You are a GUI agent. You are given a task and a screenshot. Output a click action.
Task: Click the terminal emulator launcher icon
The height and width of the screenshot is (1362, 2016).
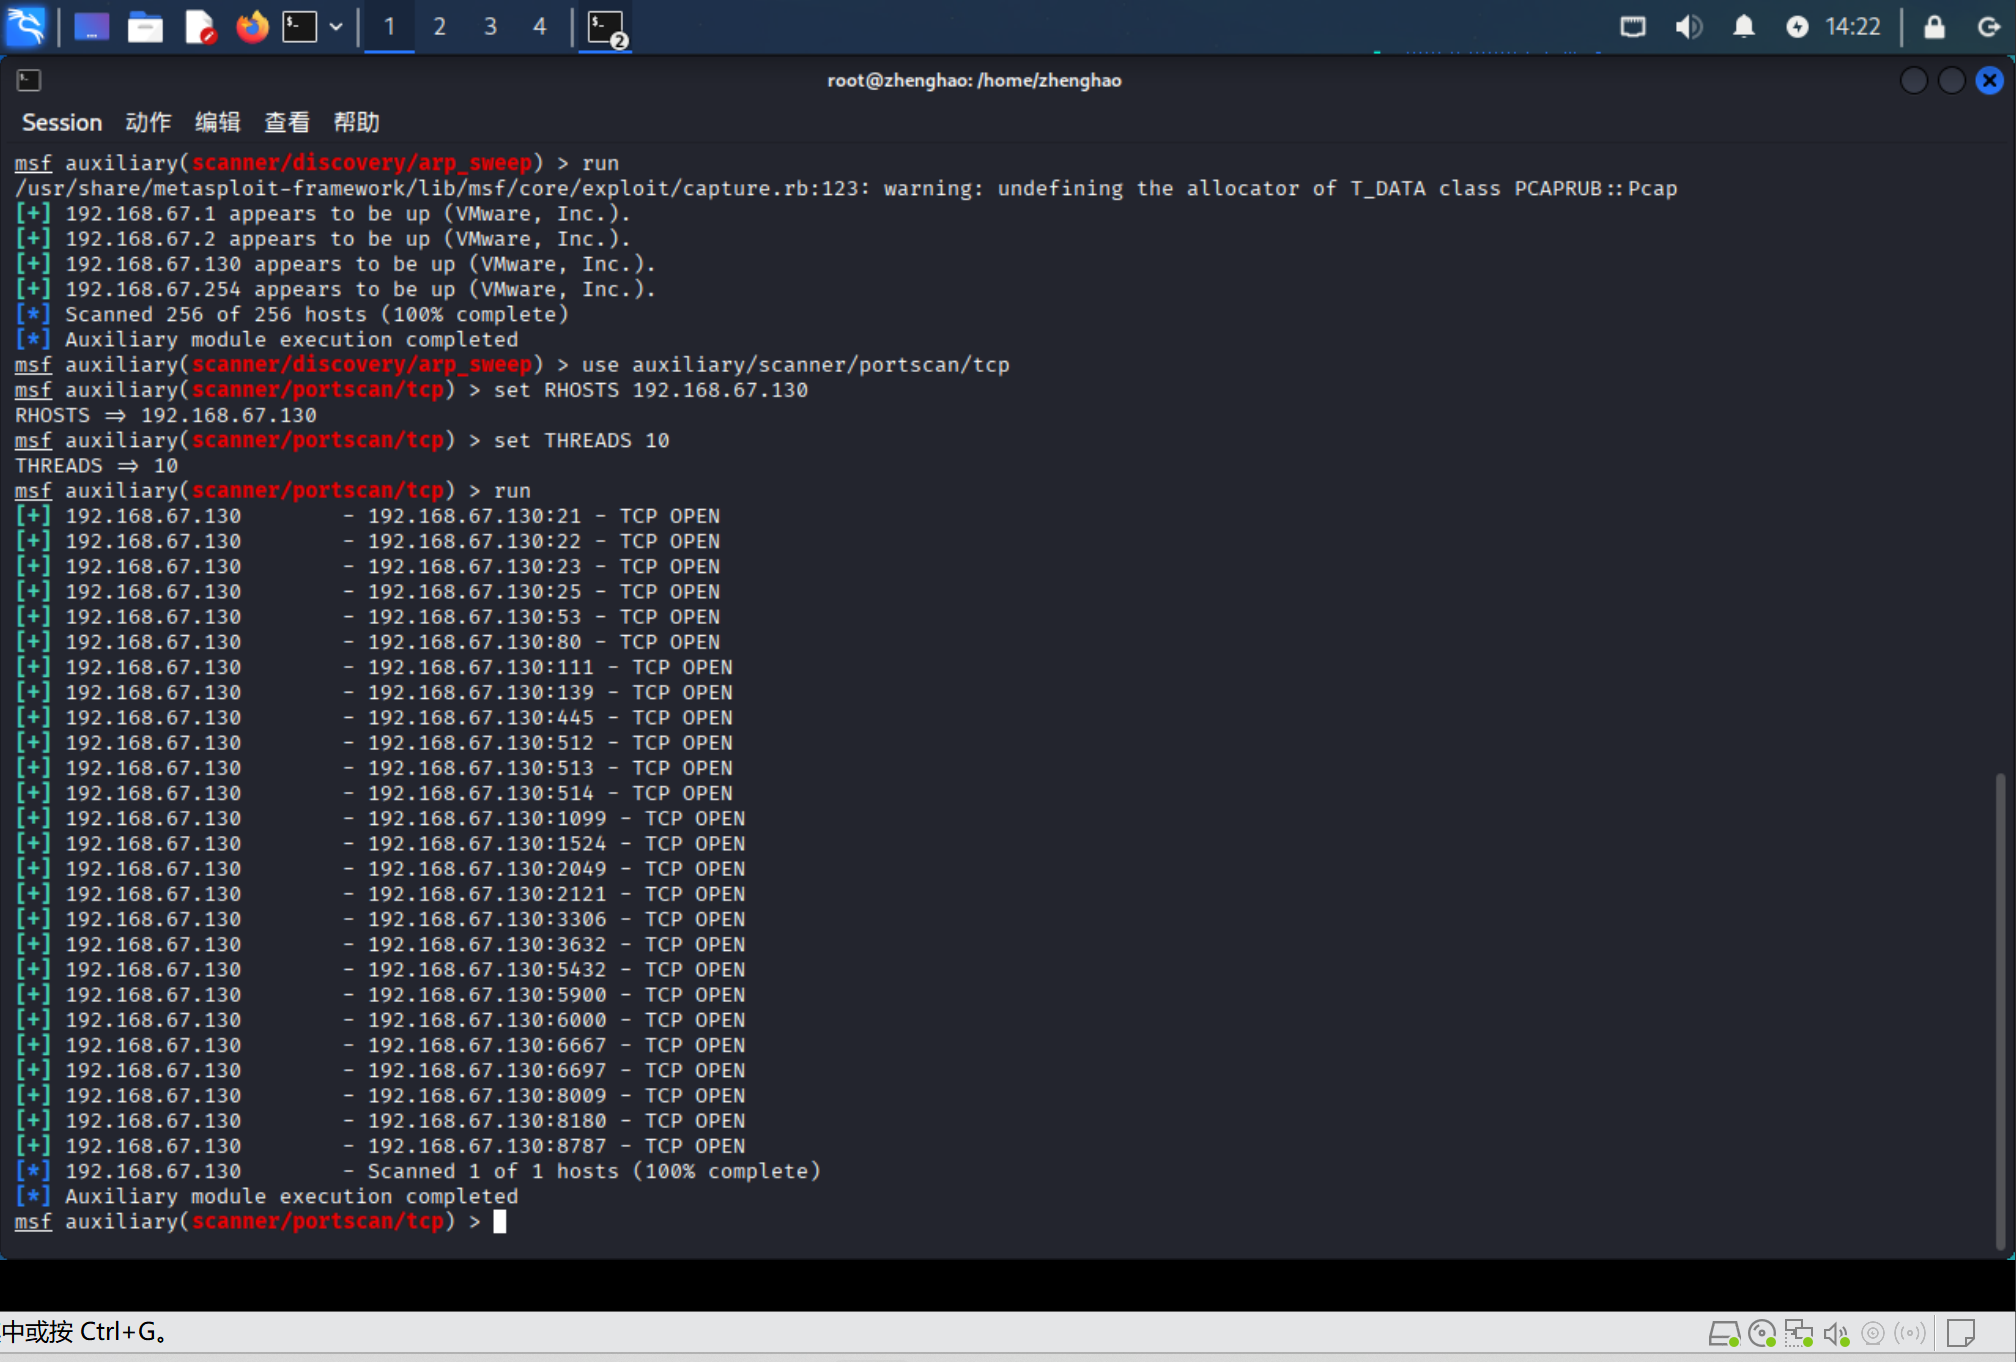pyautogui.click(x=299, y=26)
